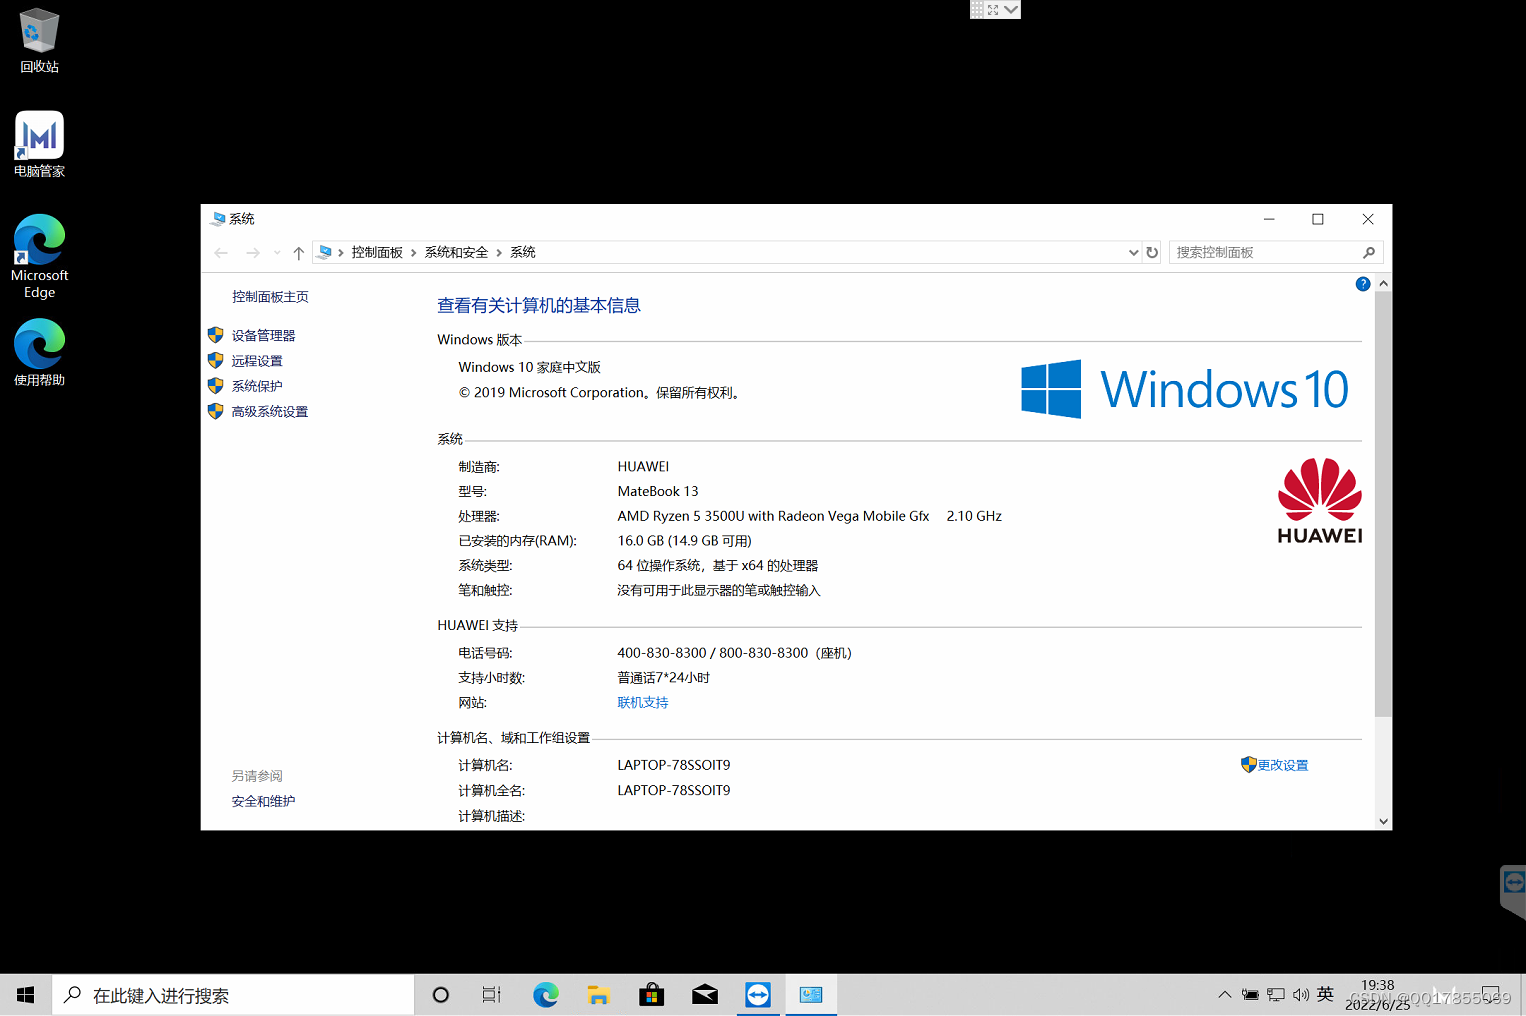1526x1016 pixels.
Task: Open the notification center icon
Action: coord(1491,995)
